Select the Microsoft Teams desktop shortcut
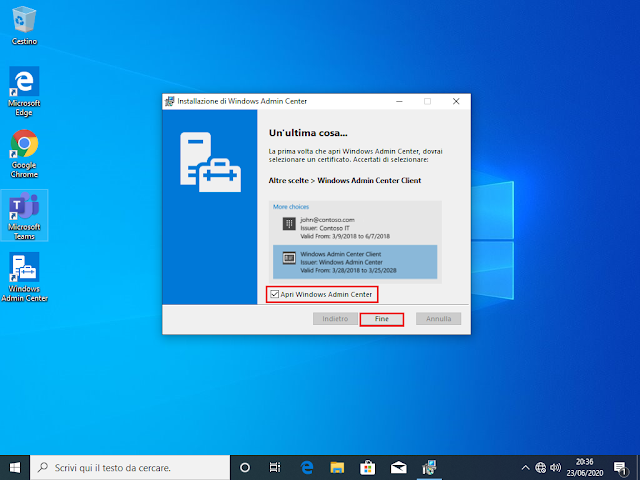Viewport: 640px width, 480px height. pyautogui.click(x=24, y=216)
